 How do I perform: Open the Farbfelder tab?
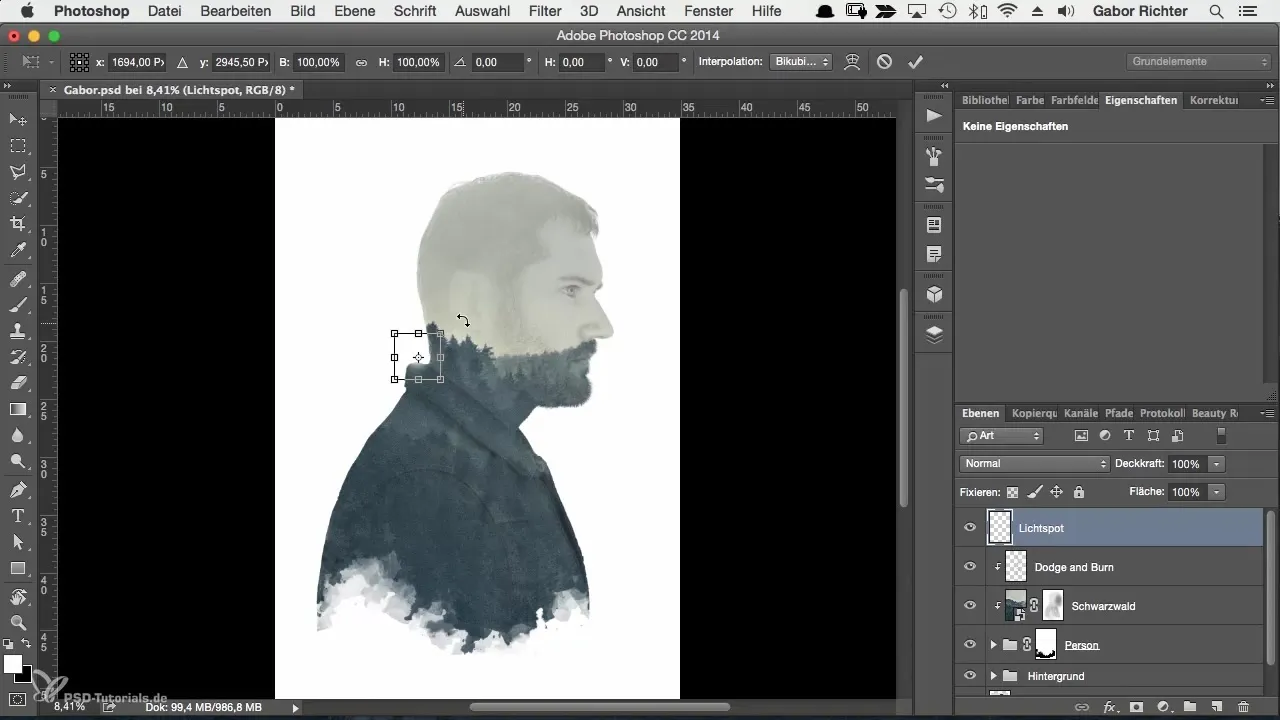pyautogui.click(x=1073, y=100)
